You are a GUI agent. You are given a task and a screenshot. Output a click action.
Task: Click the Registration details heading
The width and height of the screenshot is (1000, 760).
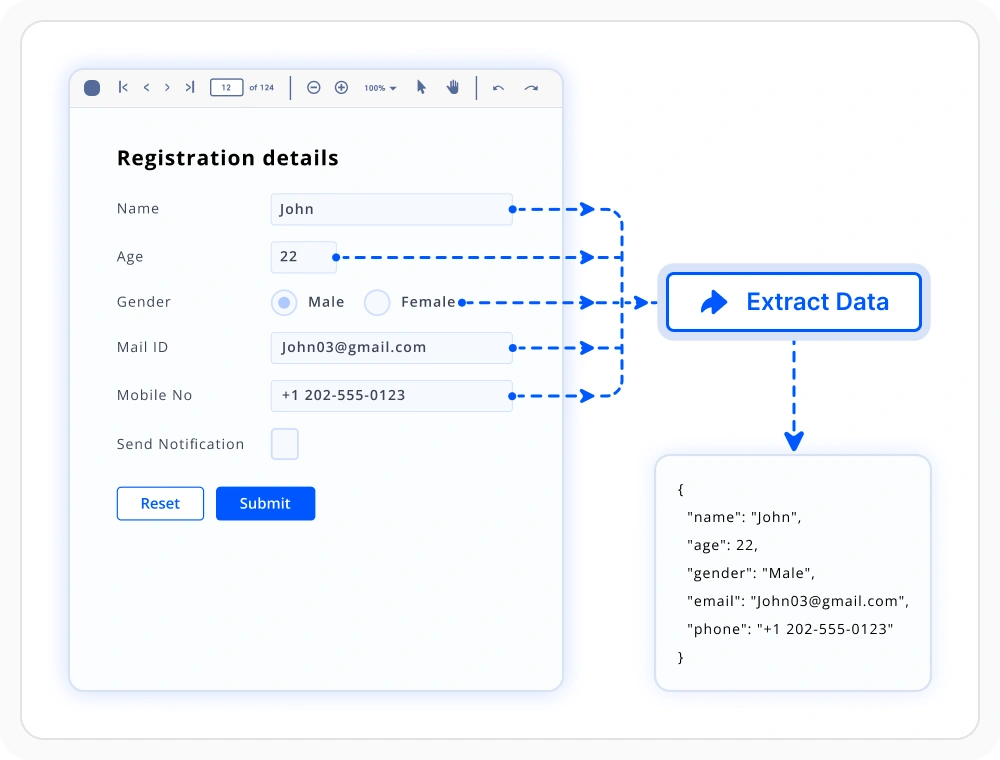(228, 157)
